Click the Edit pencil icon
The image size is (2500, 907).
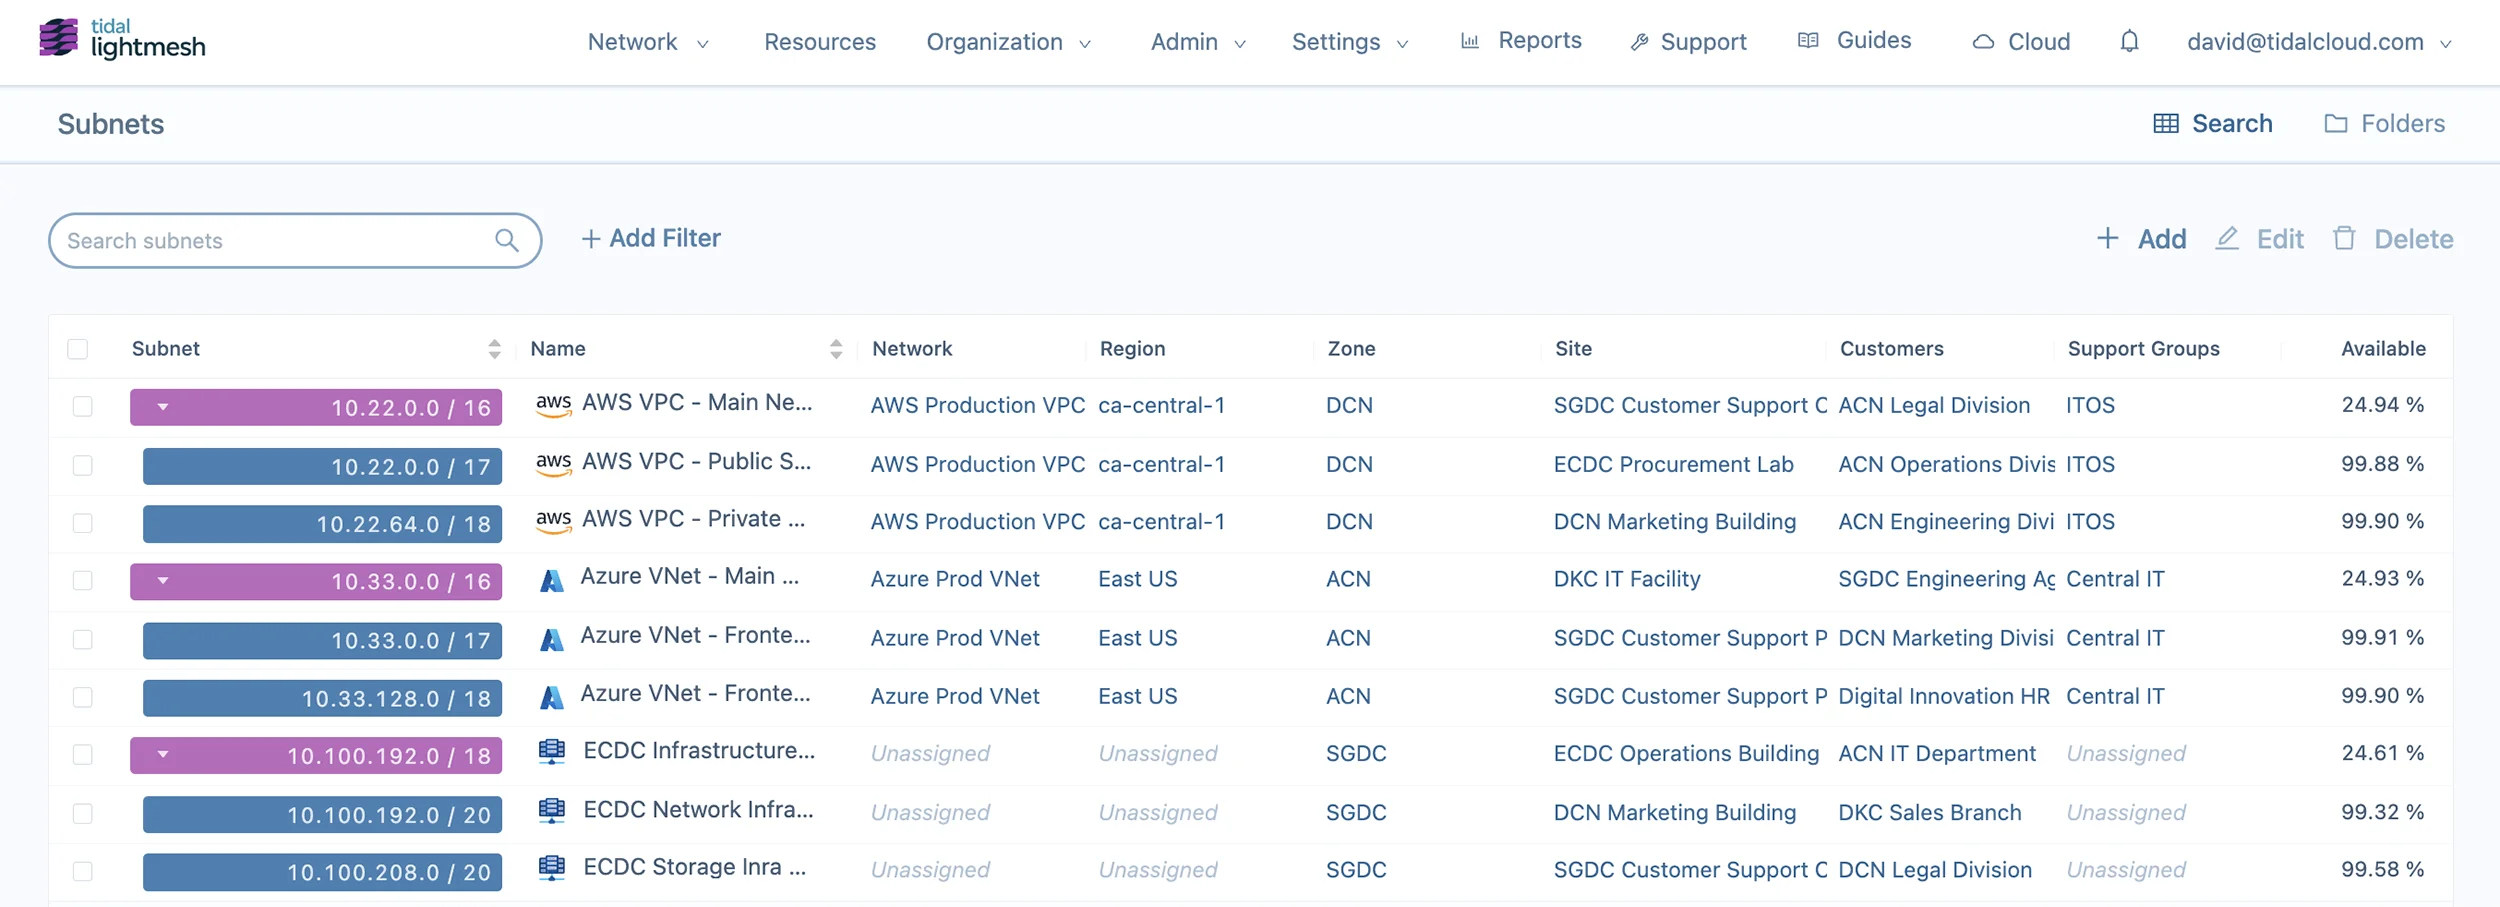pos(2227,238)
